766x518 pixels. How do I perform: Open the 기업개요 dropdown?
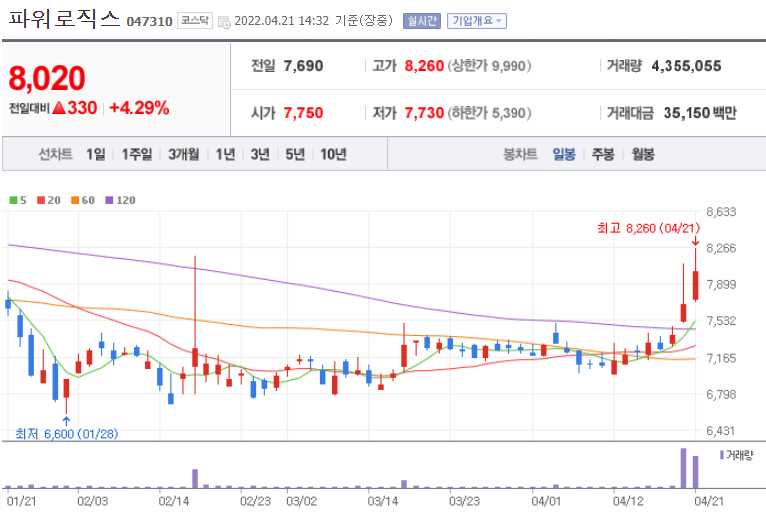click(x=477, y=21)
